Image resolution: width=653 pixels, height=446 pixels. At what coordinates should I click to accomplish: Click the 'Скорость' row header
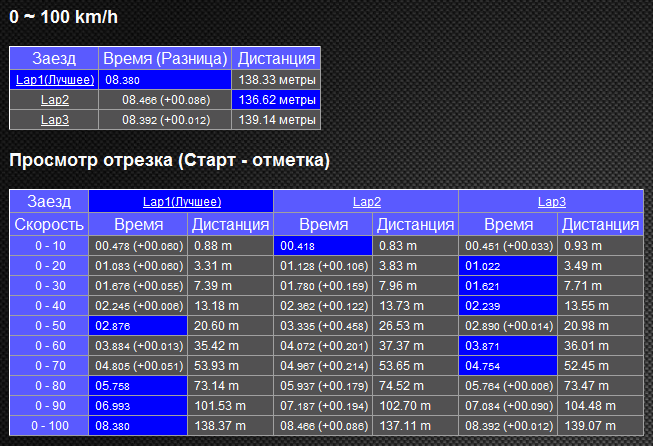tap(49, 225)
